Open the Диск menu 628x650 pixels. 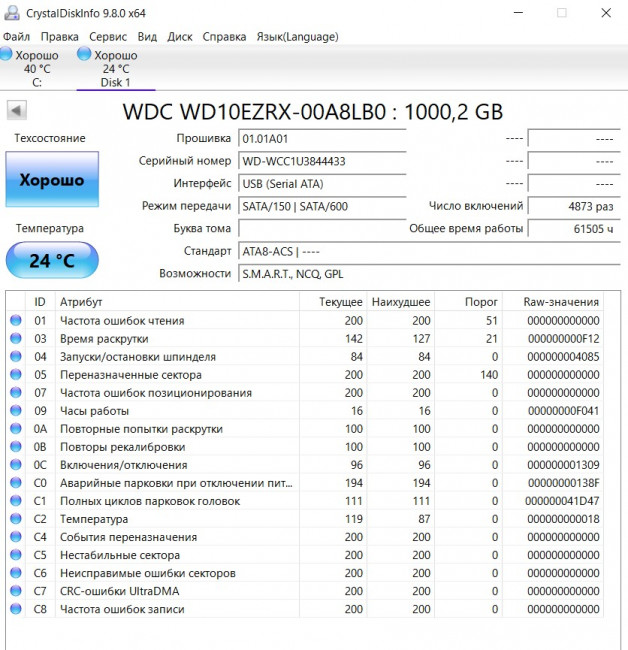(x=179, y=37)
